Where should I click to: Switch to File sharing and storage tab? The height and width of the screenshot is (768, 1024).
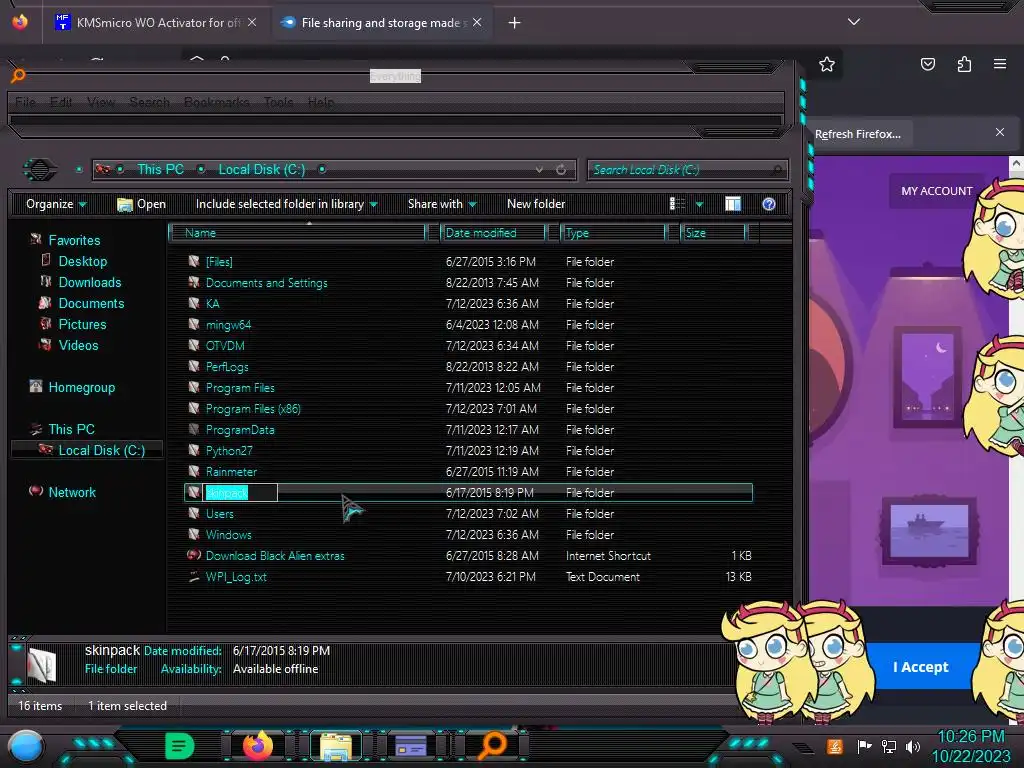[382, 23]
